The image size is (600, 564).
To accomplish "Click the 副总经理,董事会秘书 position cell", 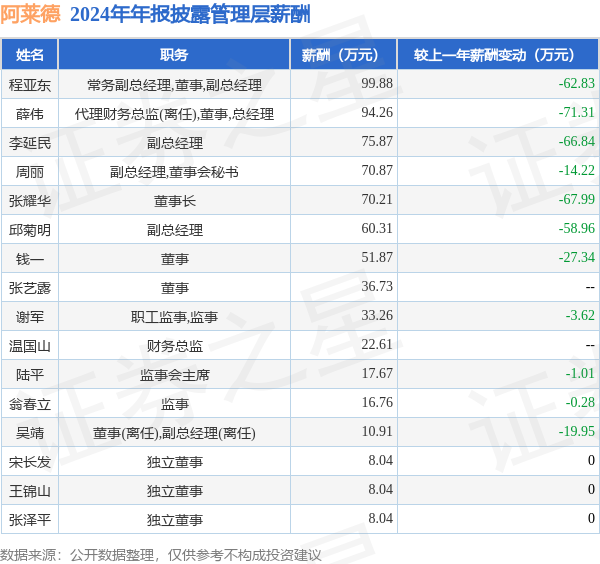I will [x=174, y=172].
